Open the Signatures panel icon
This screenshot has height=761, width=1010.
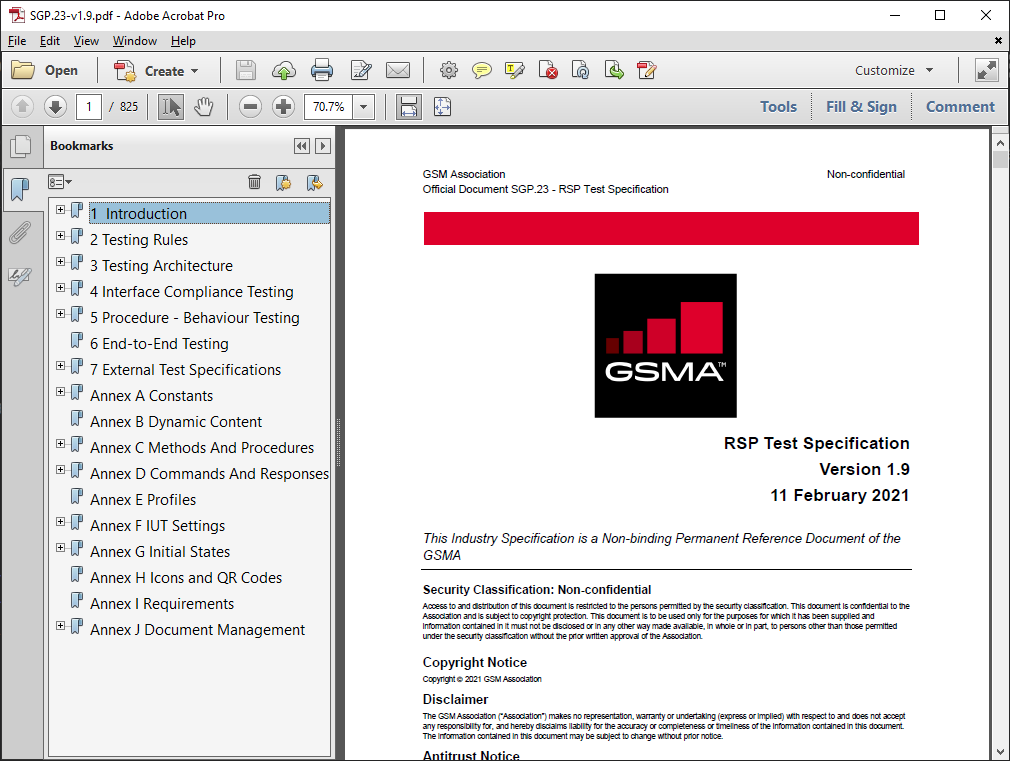click(x=21, y=276)
